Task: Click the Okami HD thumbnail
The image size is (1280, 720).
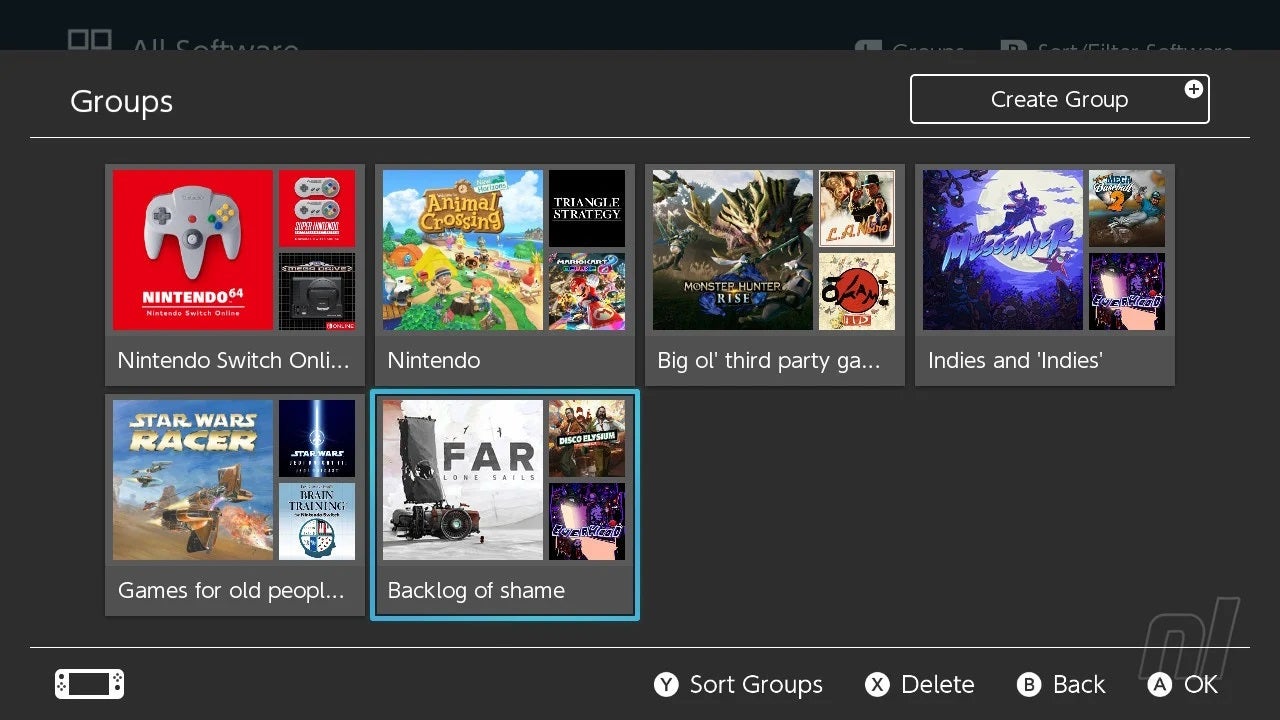Action: (x=857, y=291)
